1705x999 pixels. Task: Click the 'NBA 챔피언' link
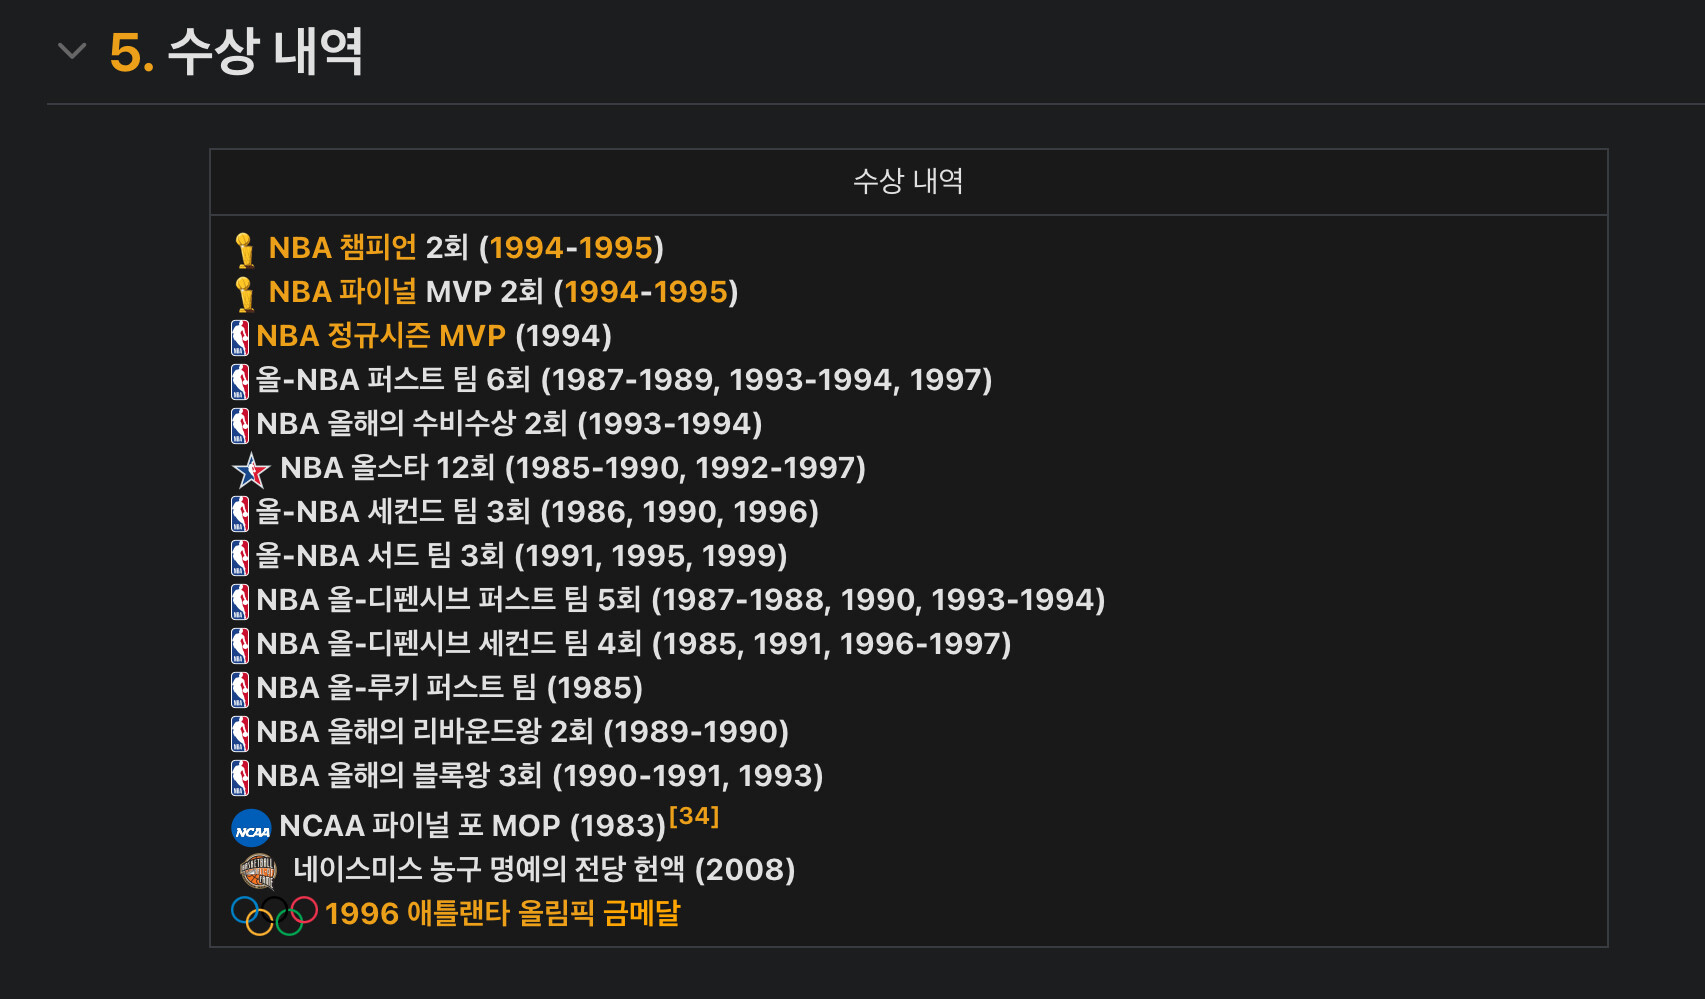tap(343, 247)
